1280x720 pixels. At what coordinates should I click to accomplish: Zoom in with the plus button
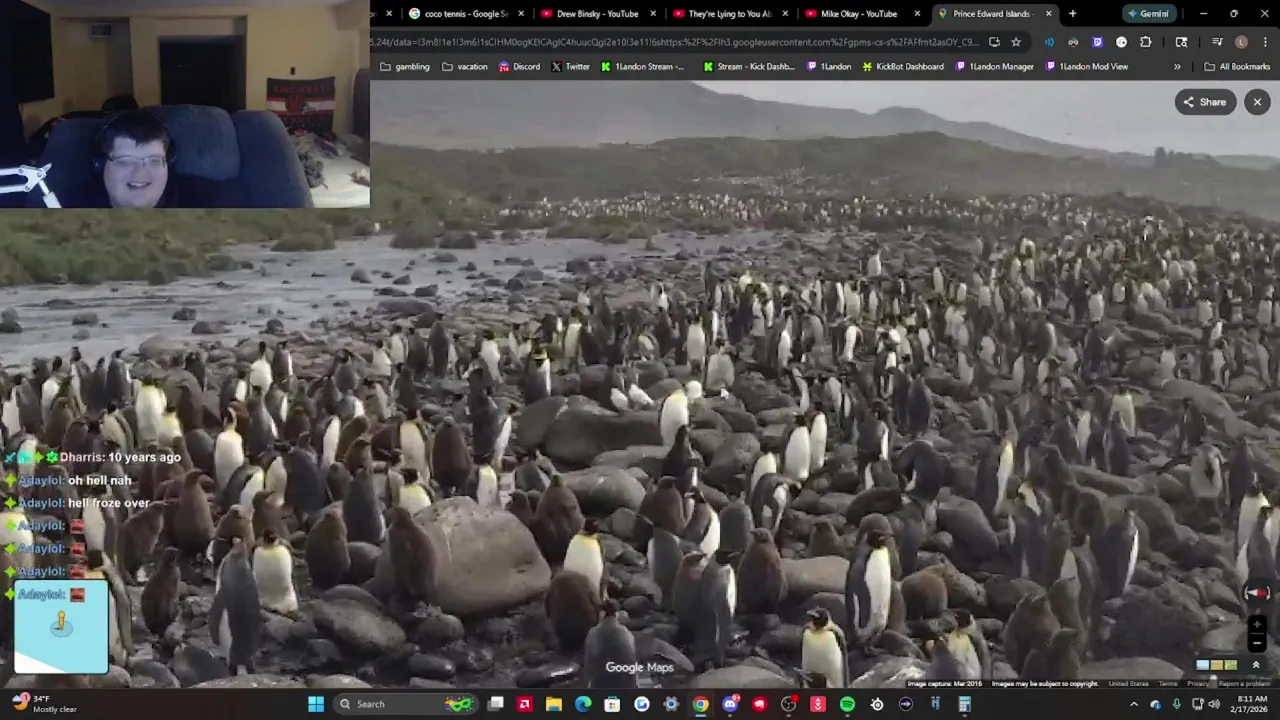(1257, 625)
